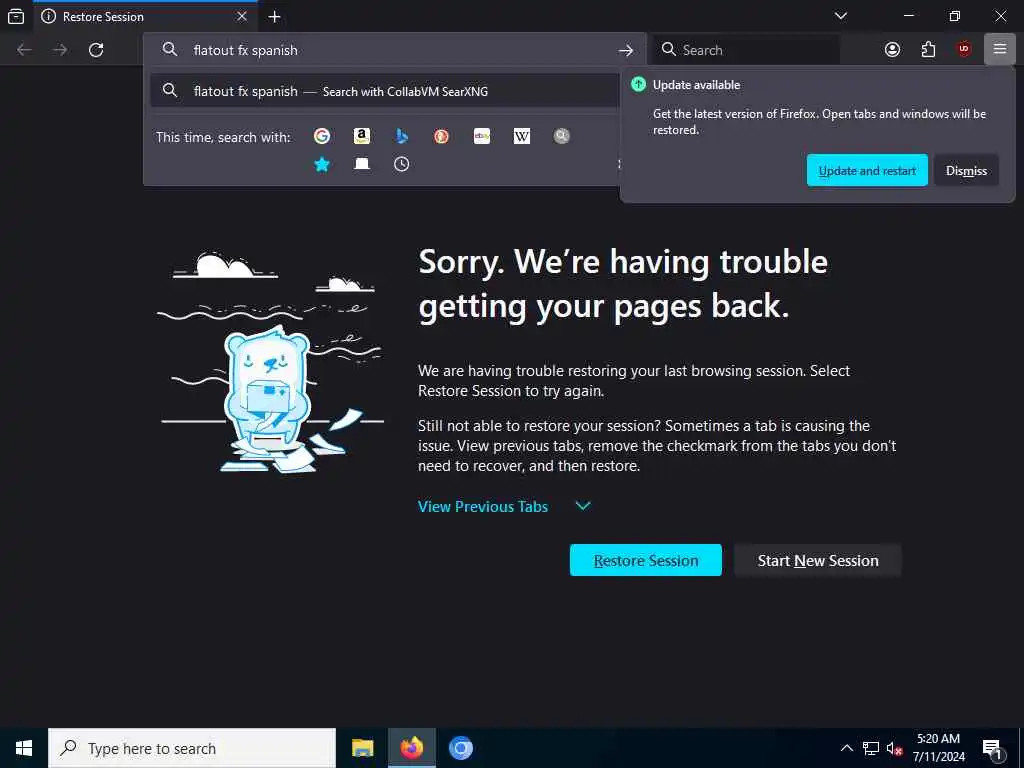This screenshot has width=1024, height=768.
Task: Select the CollabVM SearXNG search suggestion
Action: (x=385, y=91)
